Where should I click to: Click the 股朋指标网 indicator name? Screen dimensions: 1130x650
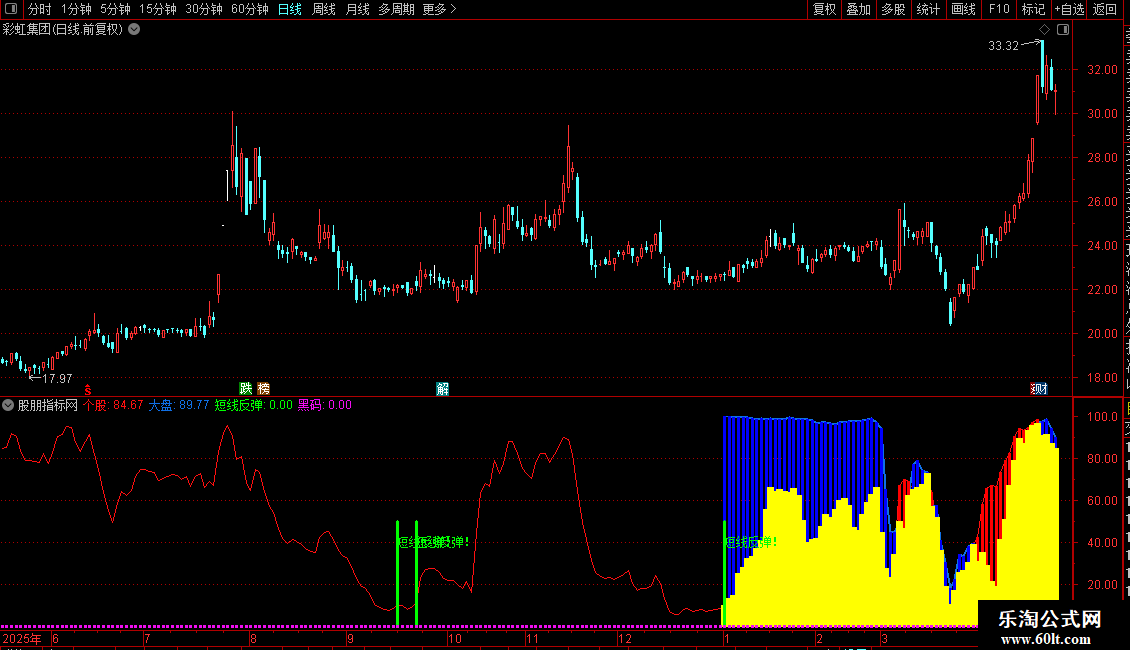click(48, 405)
